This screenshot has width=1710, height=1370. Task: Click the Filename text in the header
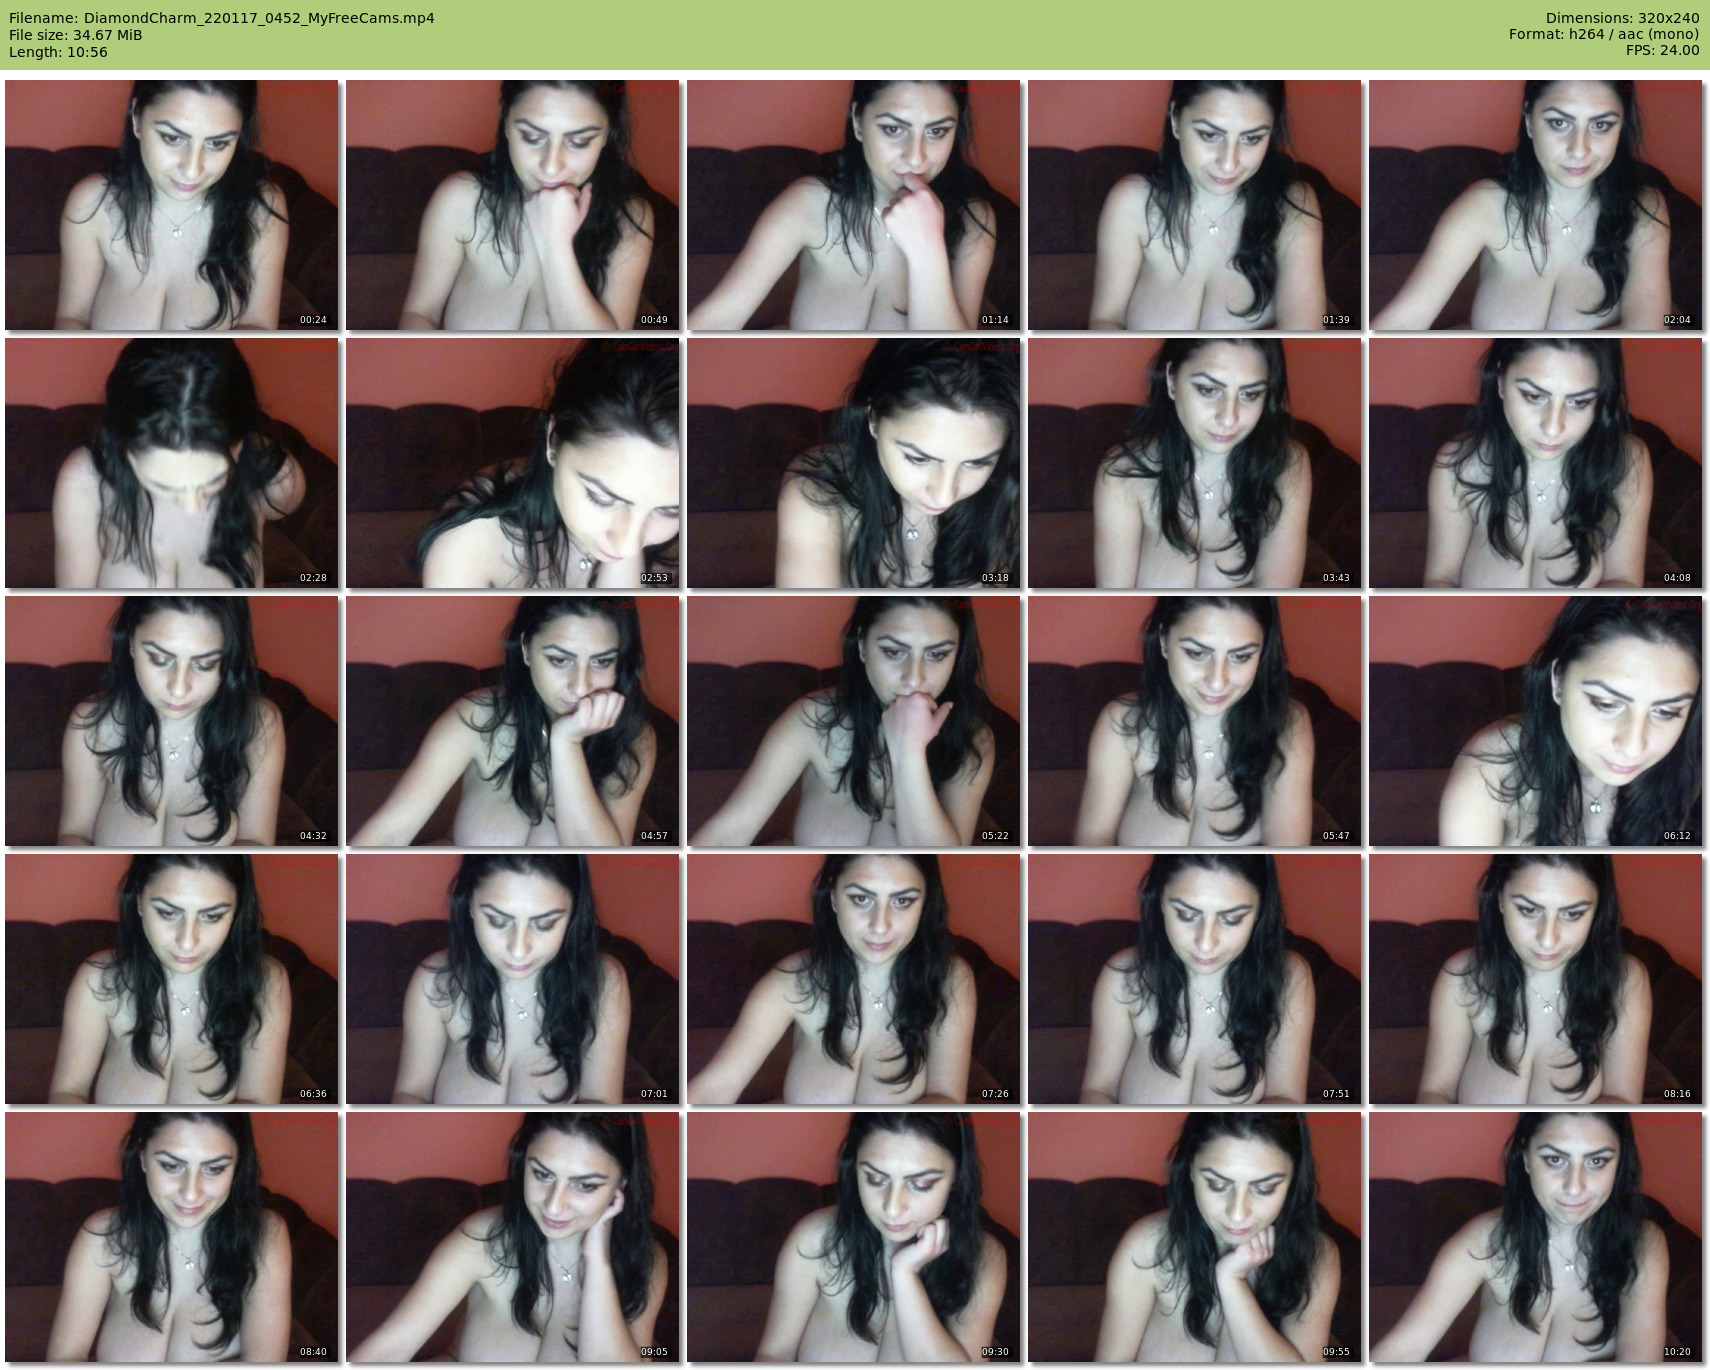(222, 18)
